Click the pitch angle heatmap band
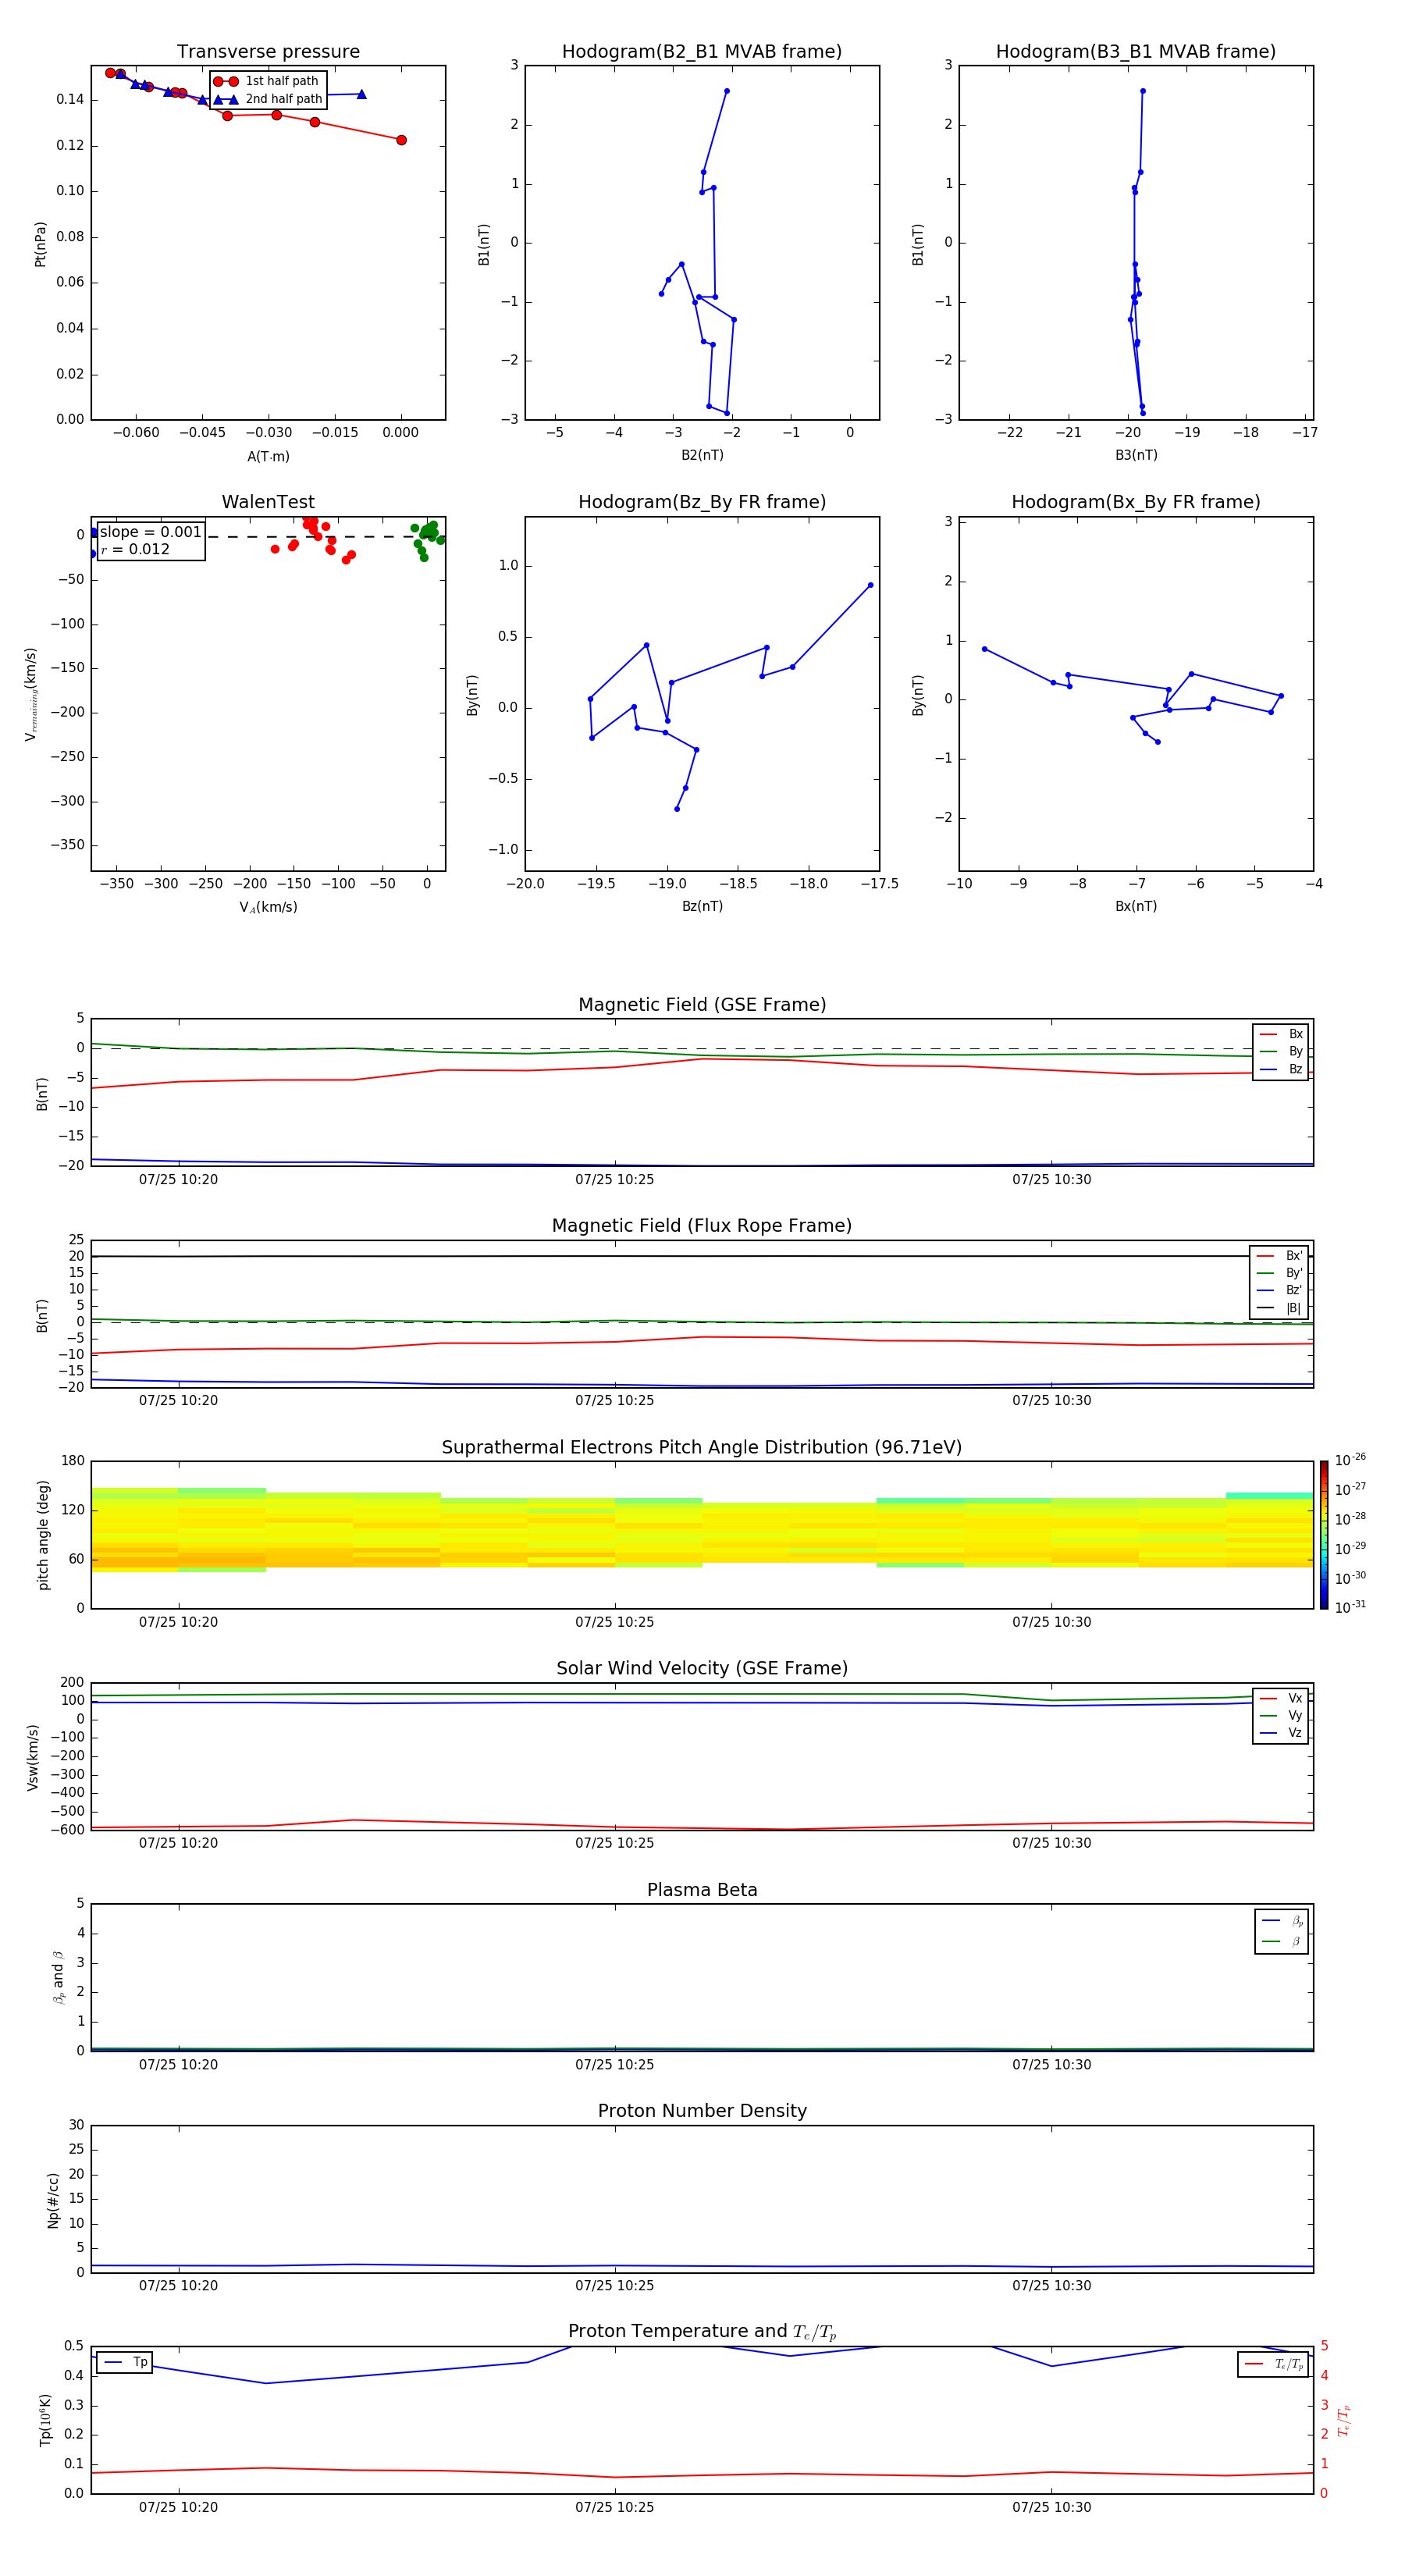This screenshot has width=1405, height=2576. [x=702, y=1531]
